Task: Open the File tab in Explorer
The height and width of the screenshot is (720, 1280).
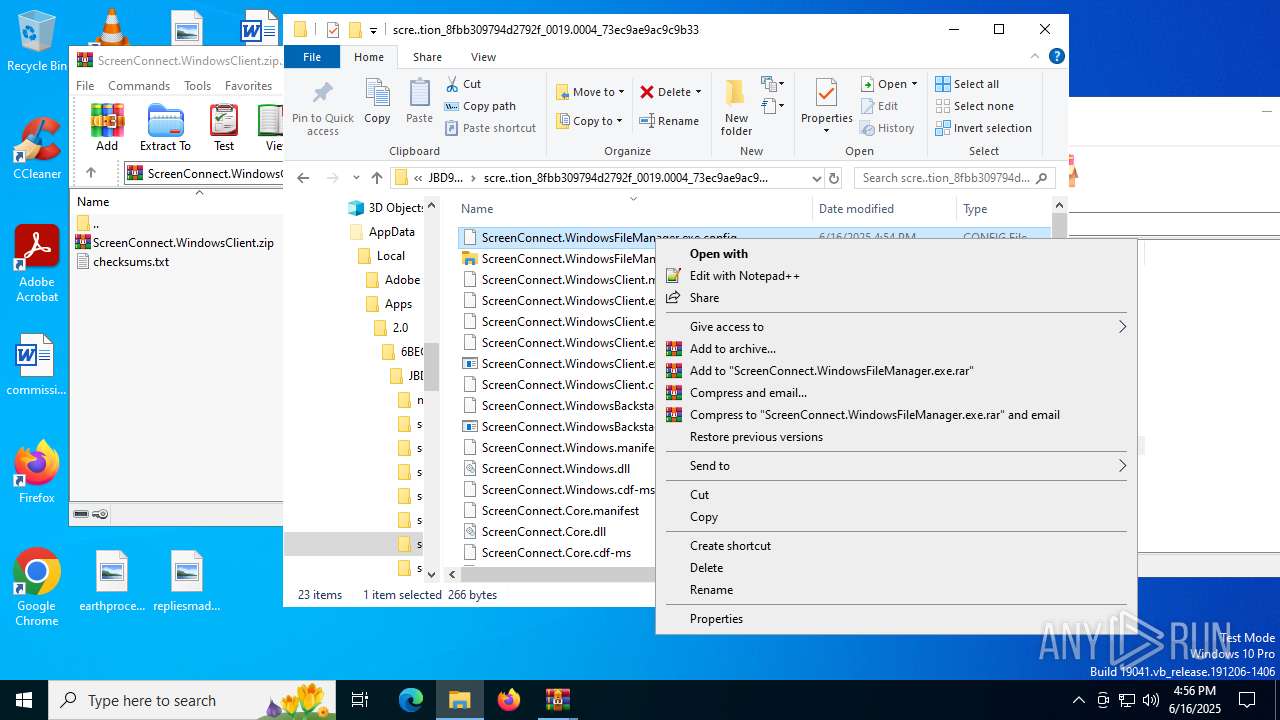Action: 312,57
